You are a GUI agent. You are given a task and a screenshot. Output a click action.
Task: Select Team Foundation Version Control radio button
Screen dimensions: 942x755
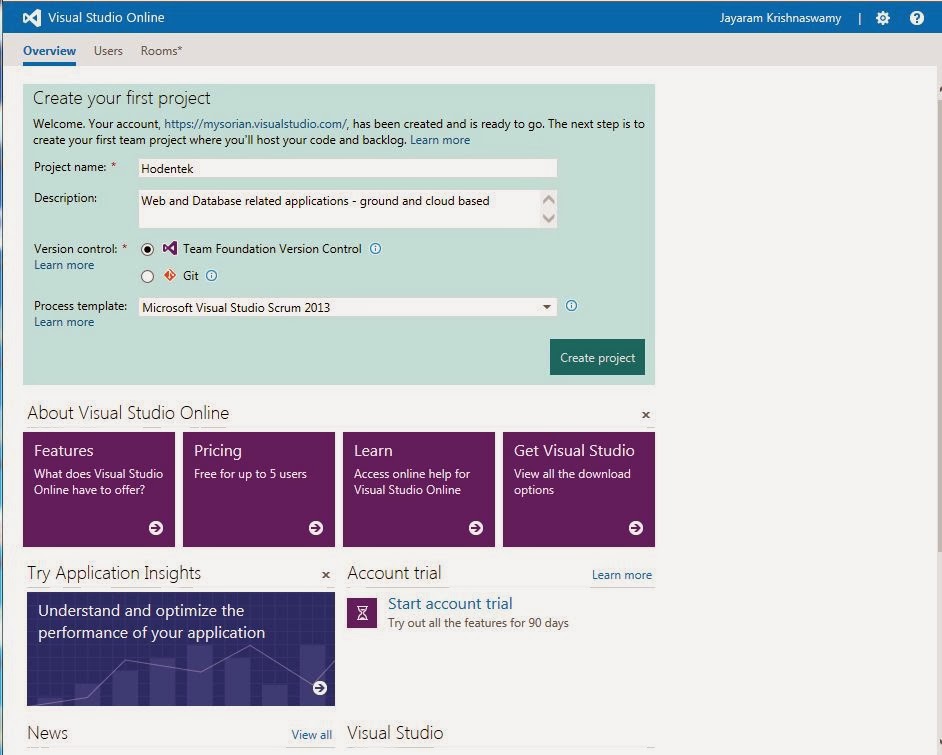pos(147,249)
